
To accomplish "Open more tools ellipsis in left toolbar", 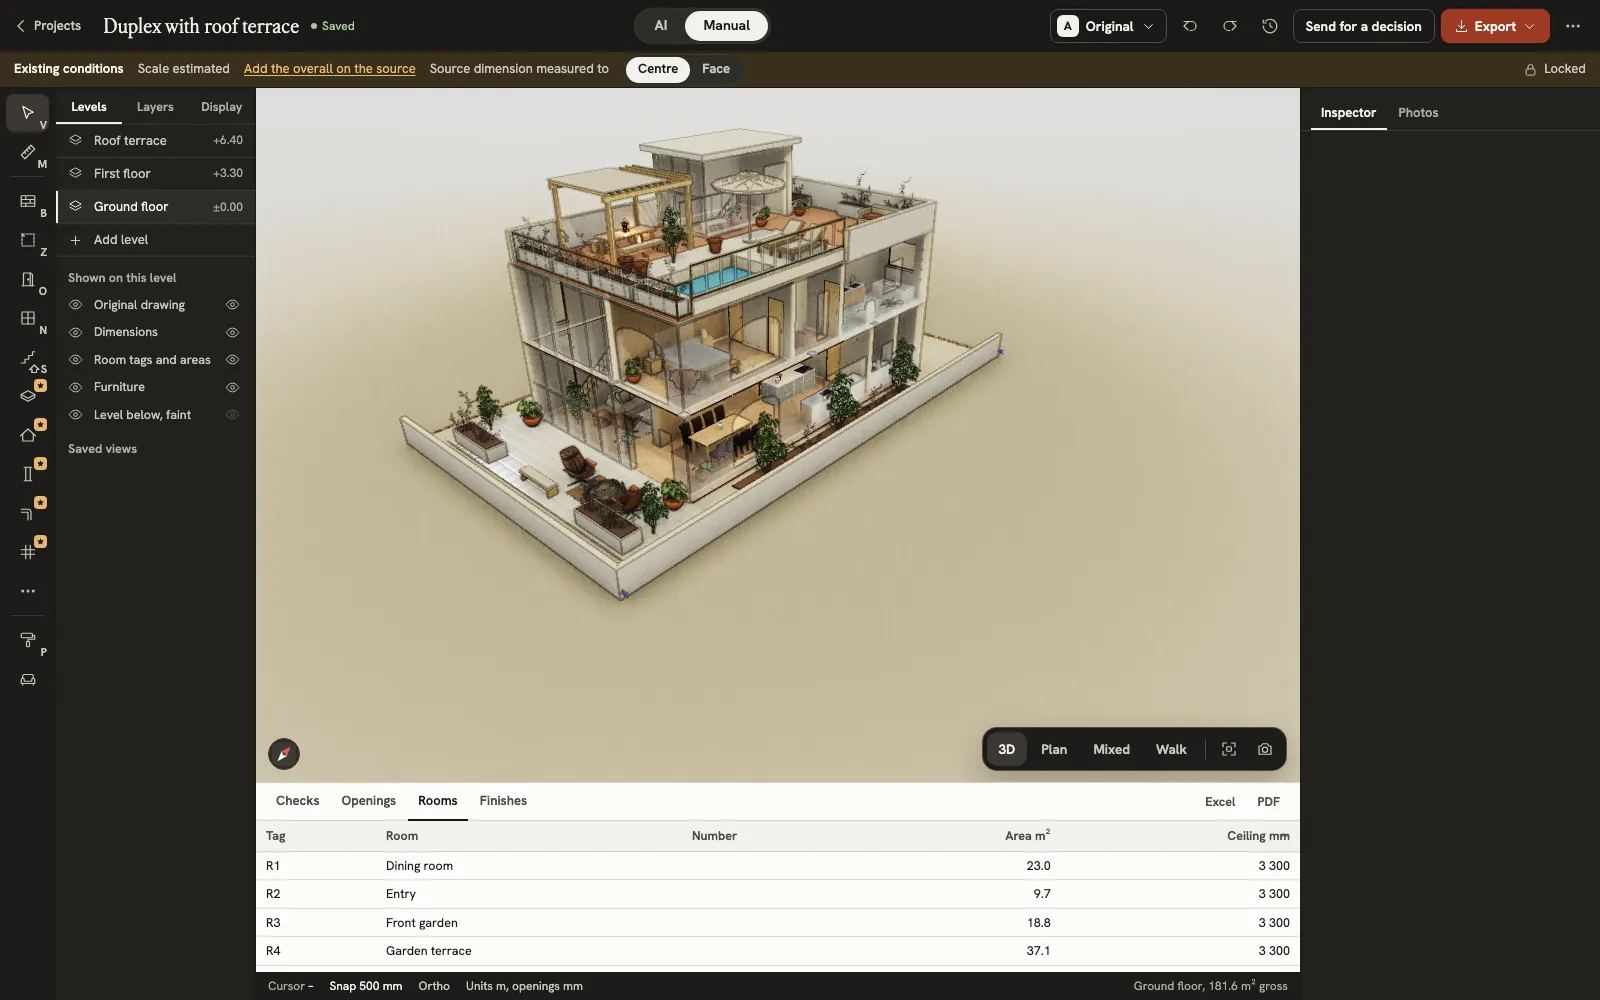I will 28,591.
